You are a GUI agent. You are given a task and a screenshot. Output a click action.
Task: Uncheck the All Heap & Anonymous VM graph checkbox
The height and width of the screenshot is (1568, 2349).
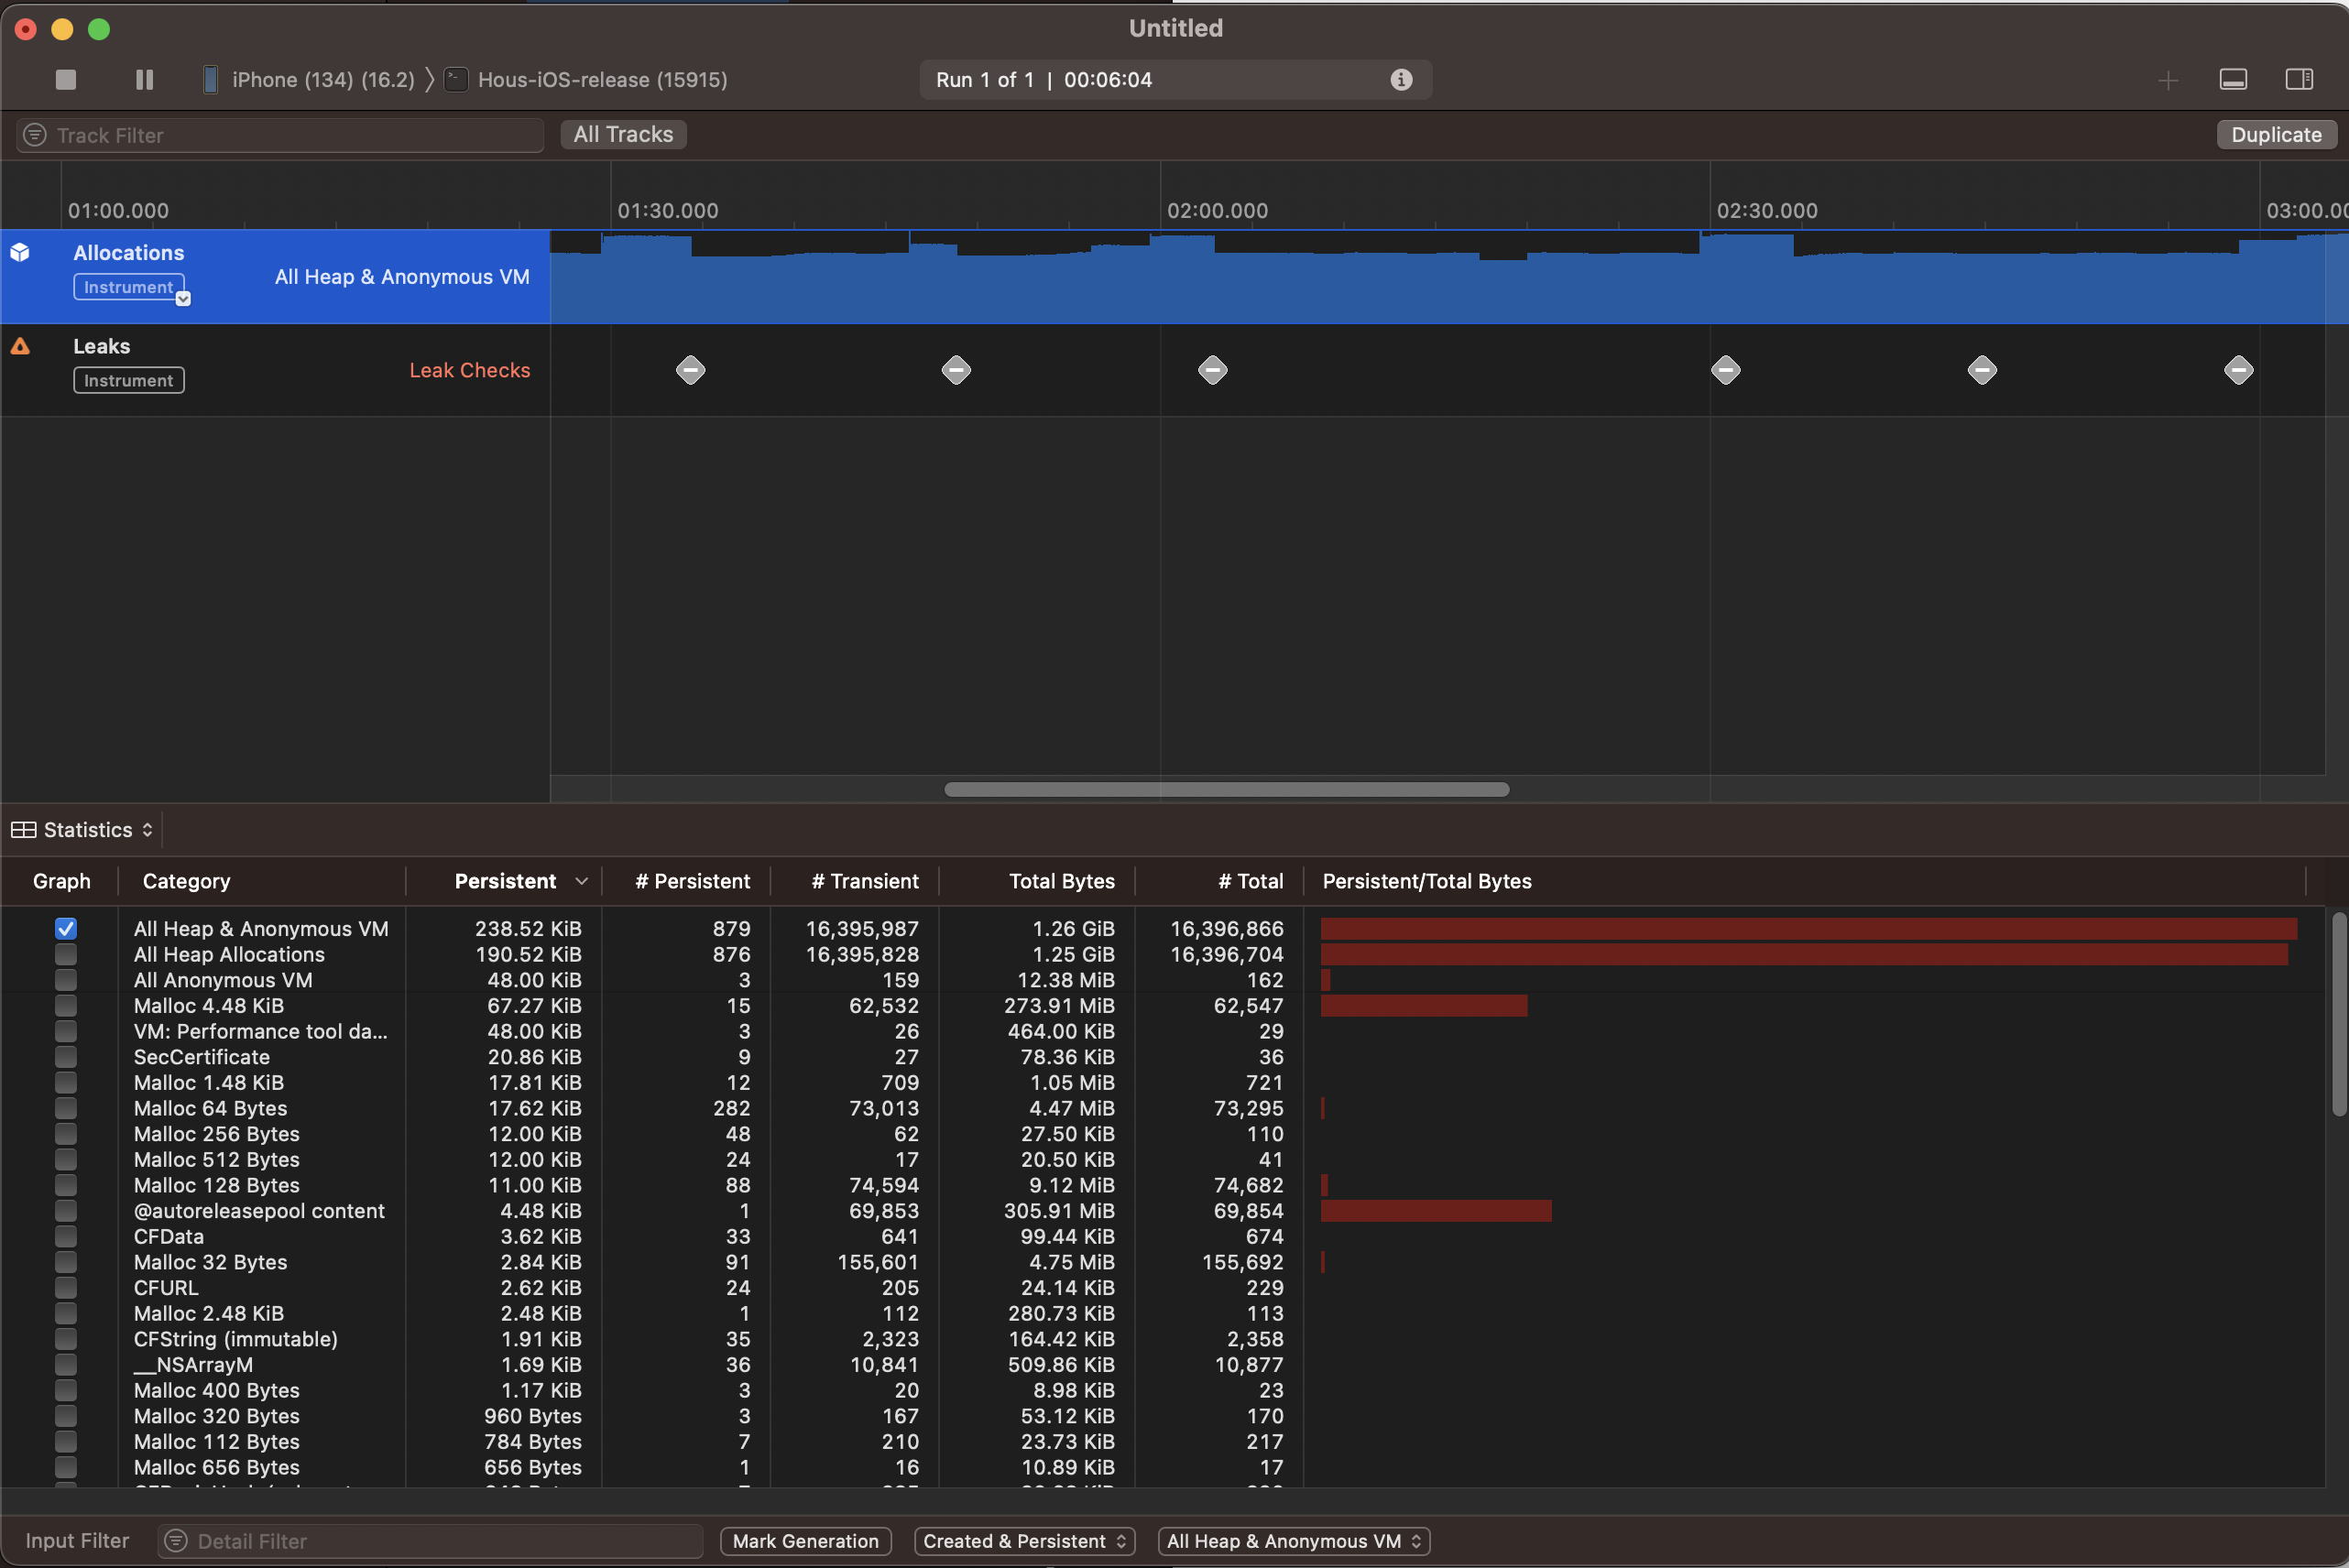[x=66, y=928]
